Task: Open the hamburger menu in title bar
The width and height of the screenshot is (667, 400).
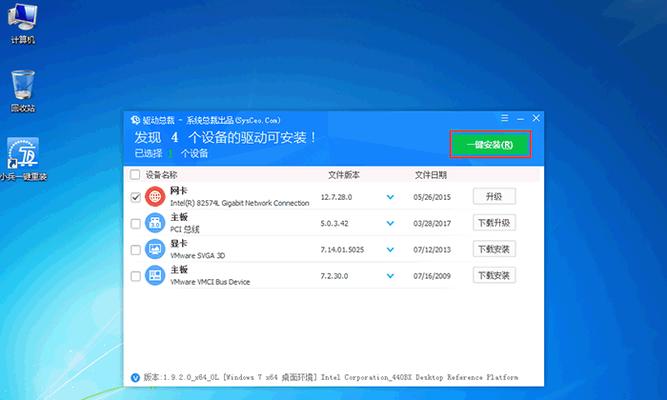Action: [x=505, y=118]
